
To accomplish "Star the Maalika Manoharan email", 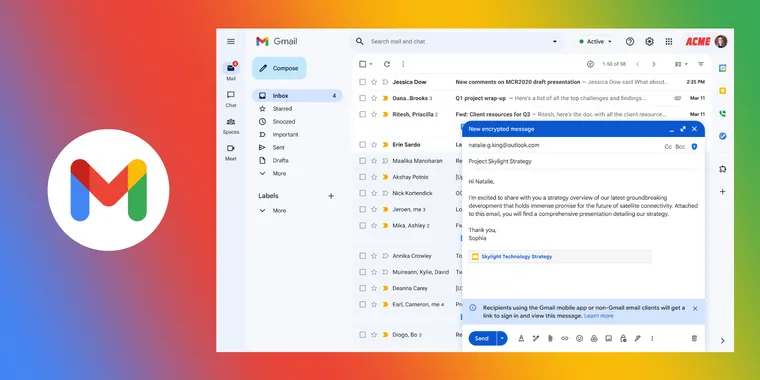I will 374,160.
